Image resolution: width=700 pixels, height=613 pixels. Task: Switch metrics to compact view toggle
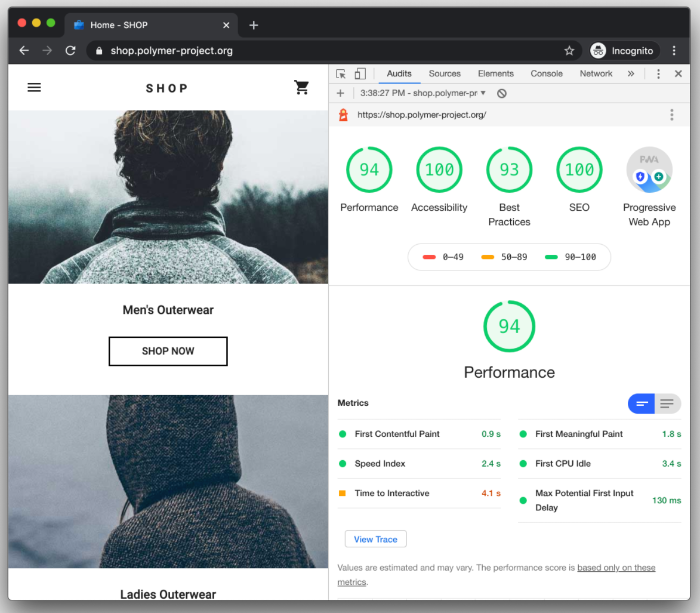[641, 404]
